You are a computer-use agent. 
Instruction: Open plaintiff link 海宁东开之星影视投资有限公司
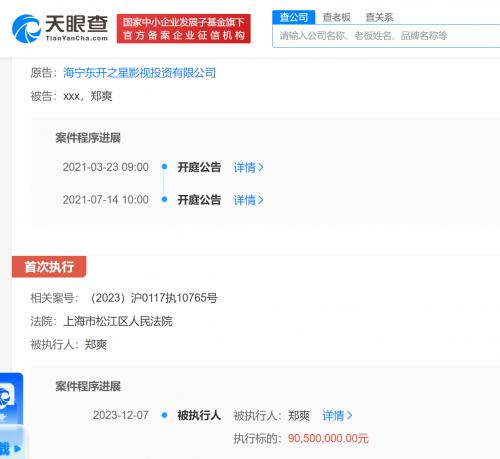click(139, 73)
